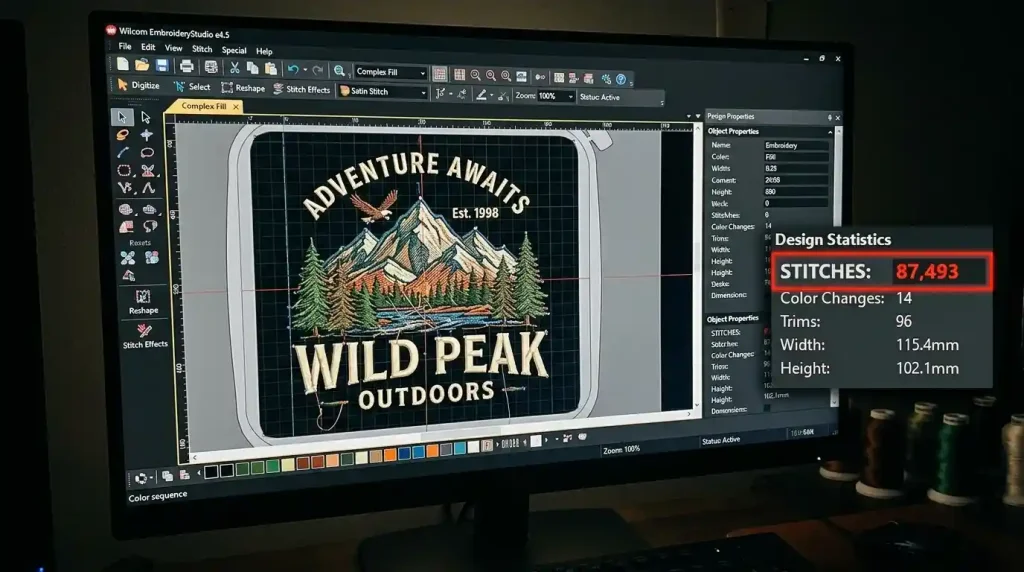The height and width of the screenshot is (572, 1024).
Task: Toggle the grid display icon in toolbar
Action: click(x=459, y=73)
